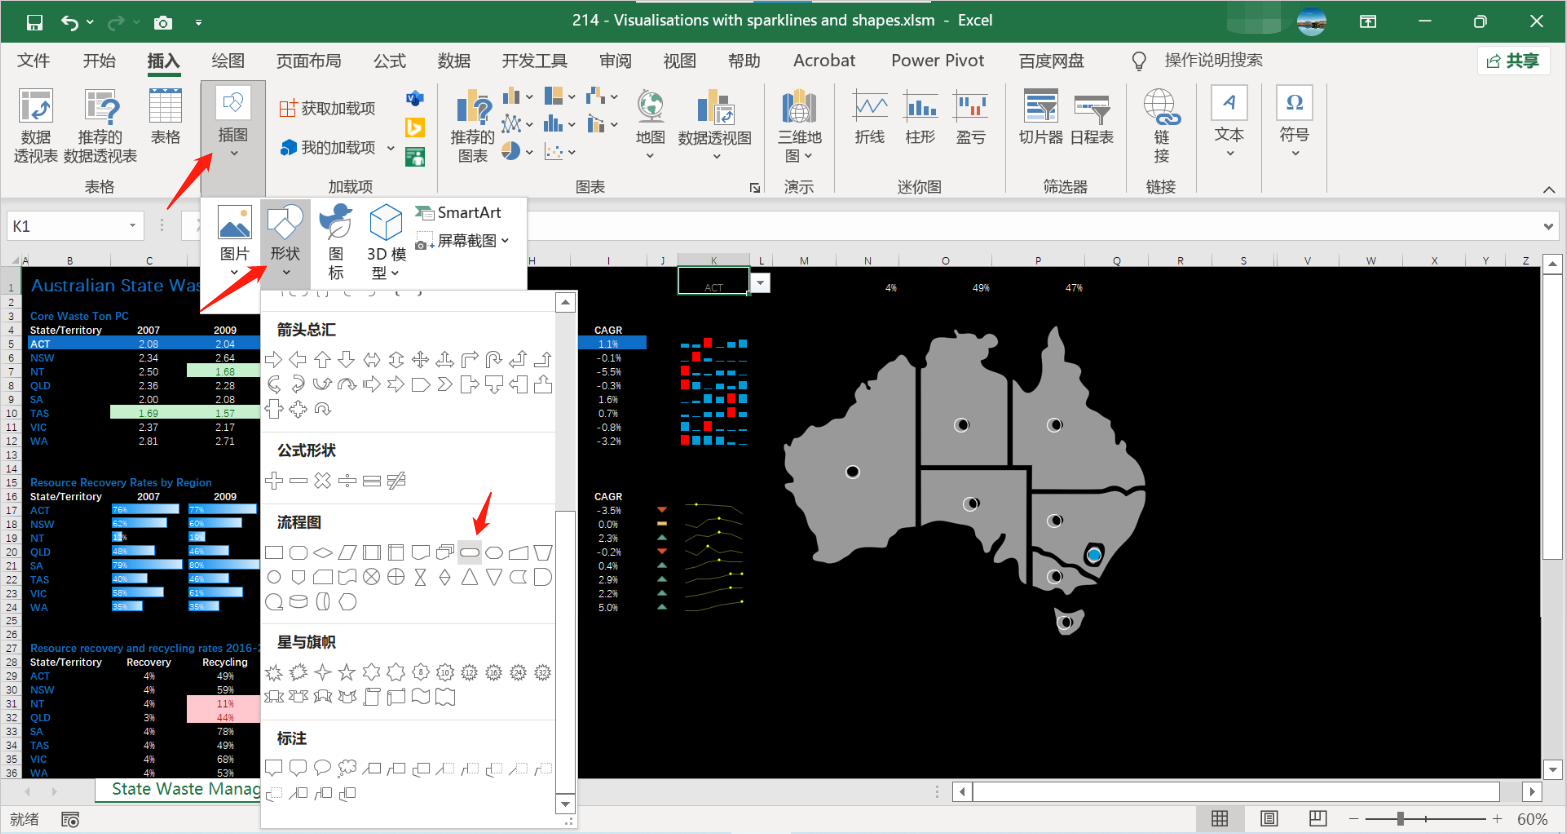1567x834 pixels.
Task: Insert a PivotTable (数据透视表)
Action: 36,125
